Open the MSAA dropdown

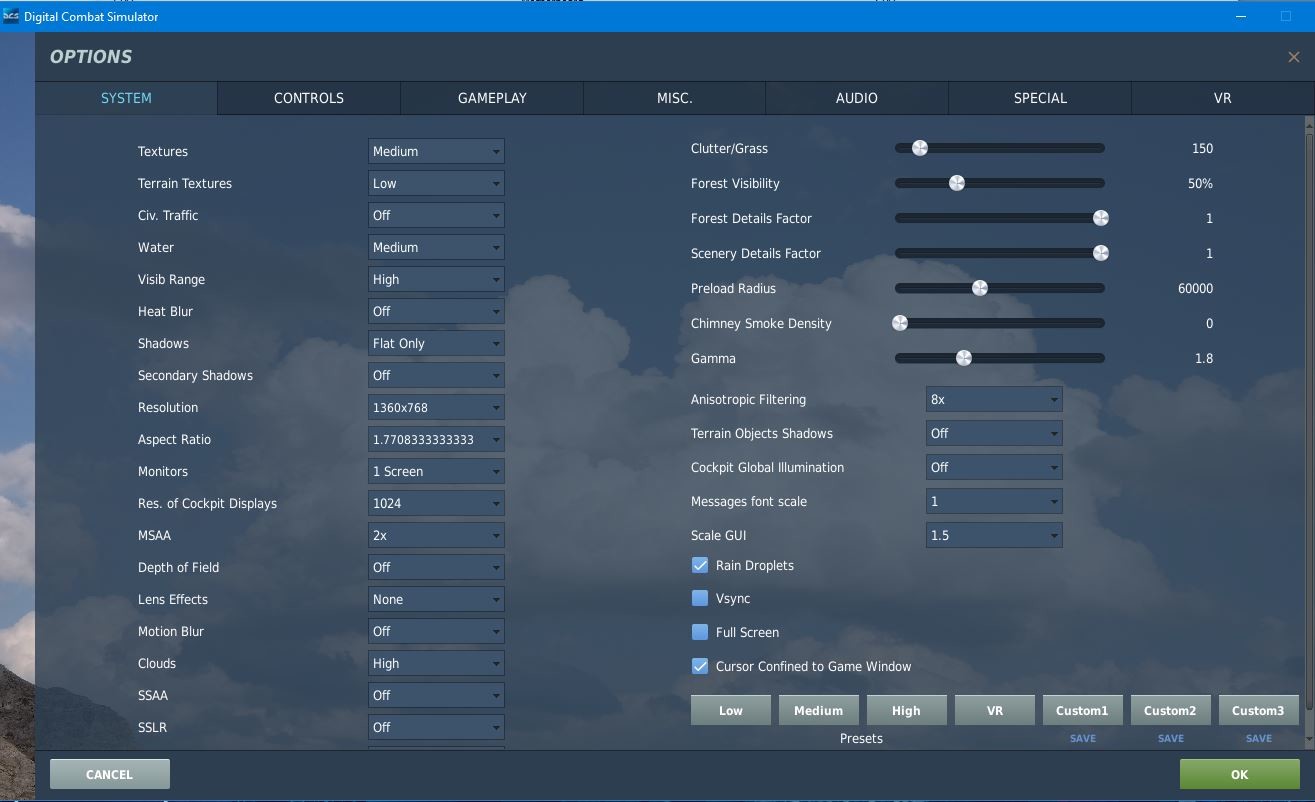pos(436,535)
